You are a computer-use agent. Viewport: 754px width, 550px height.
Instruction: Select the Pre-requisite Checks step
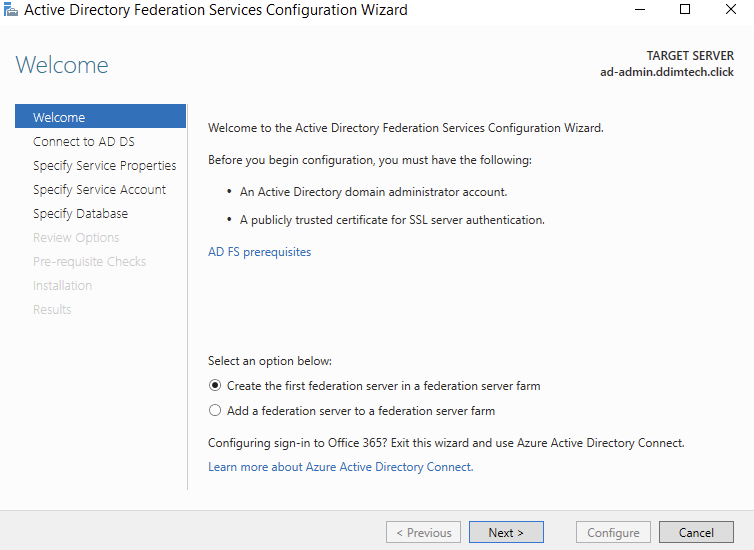pos(89,262)
